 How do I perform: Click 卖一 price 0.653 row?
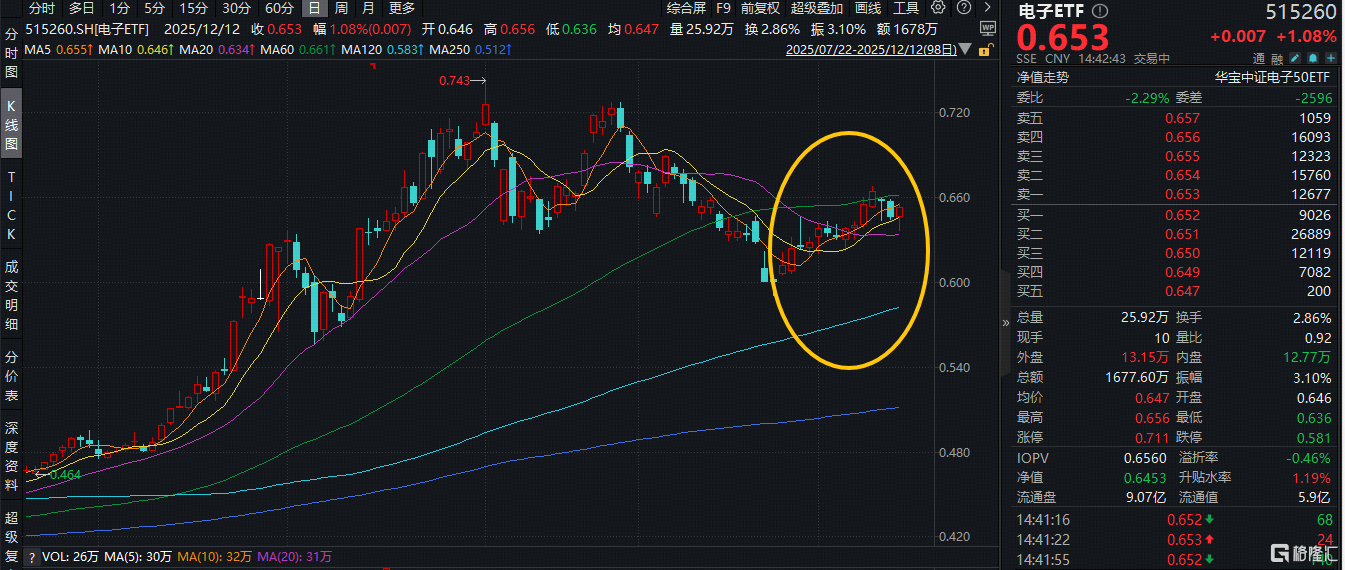pos(1175,195)
